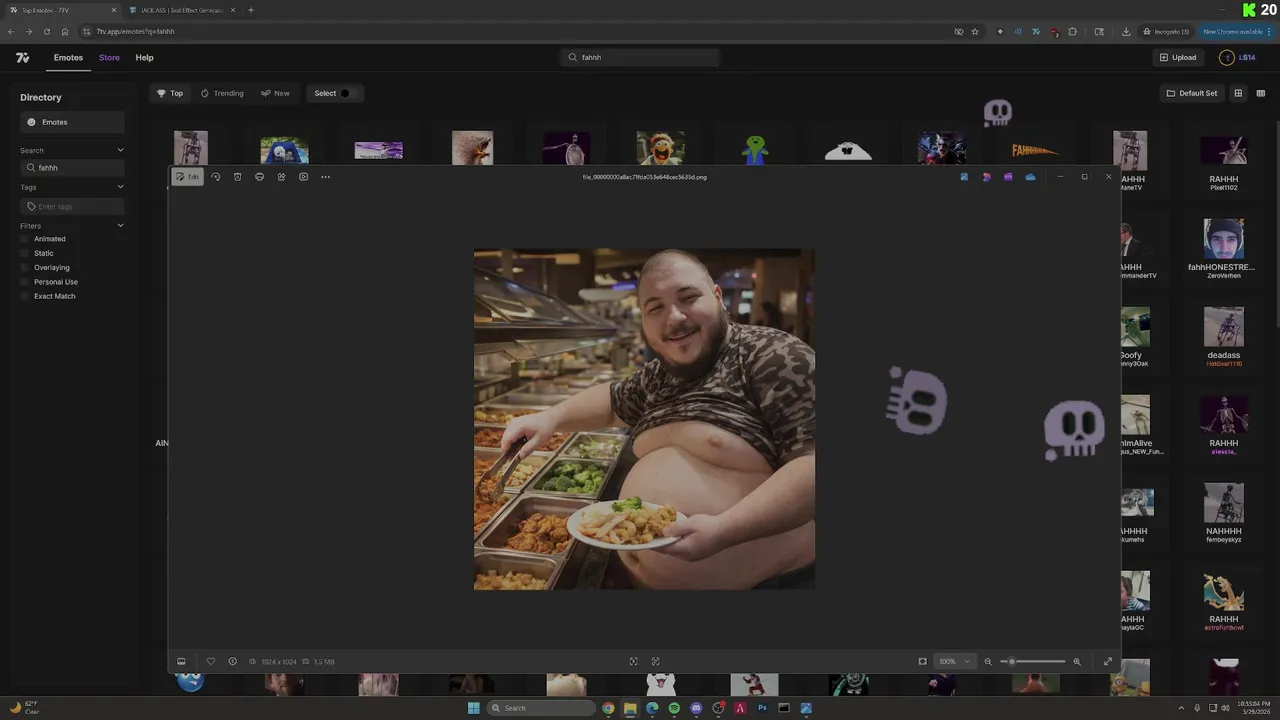Viewport: 1280px width, 720px height.
Task: Bookmark the page with the star icon
Action: 975,31
